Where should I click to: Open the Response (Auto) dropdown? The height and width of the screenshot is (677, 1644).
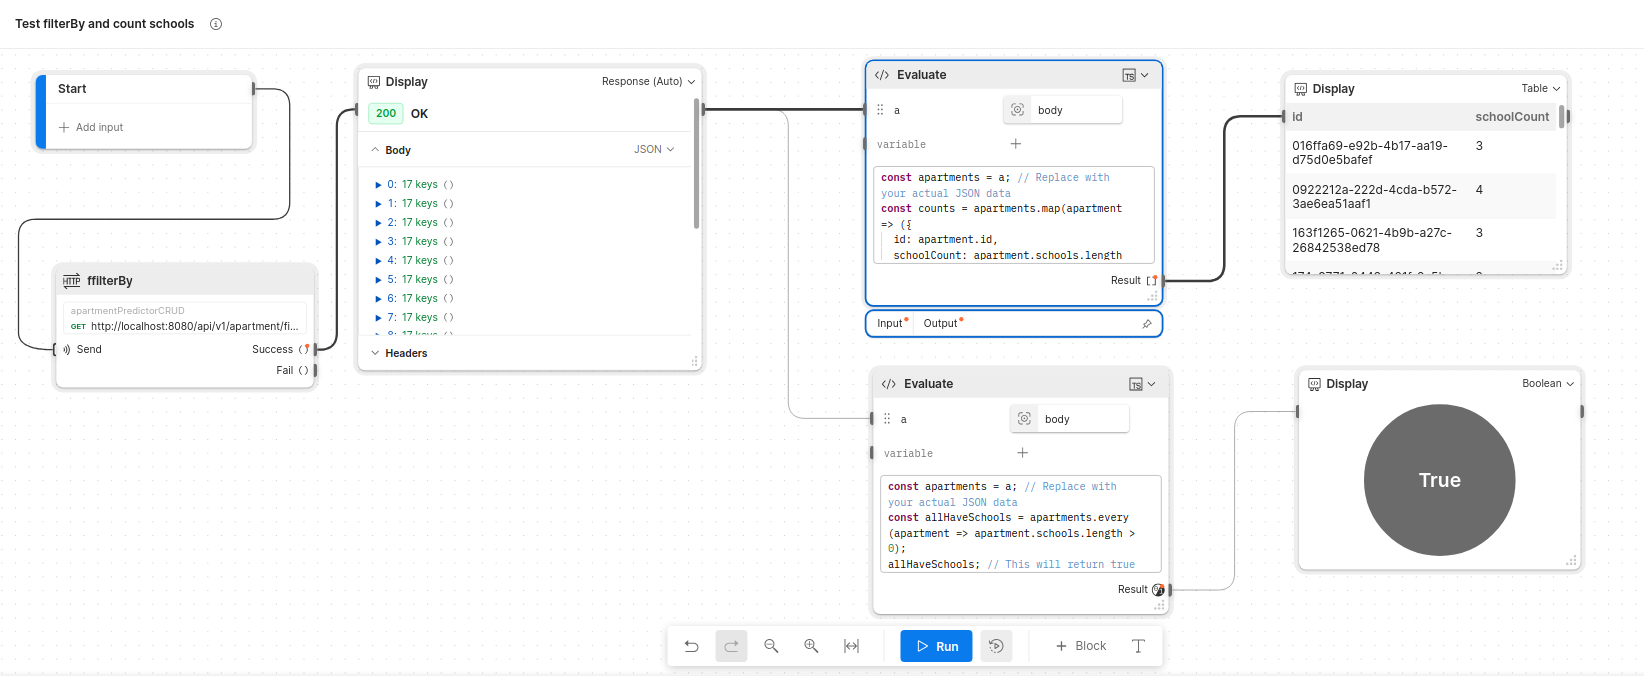648,82
